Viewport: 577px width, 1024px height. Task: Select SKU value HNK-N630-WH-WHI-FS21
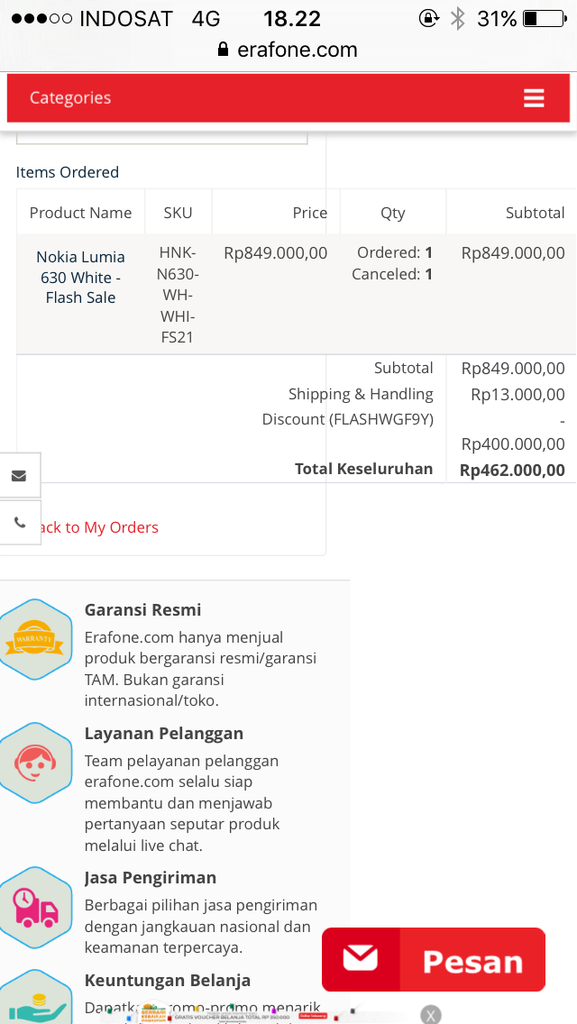[x=178, y=296]
